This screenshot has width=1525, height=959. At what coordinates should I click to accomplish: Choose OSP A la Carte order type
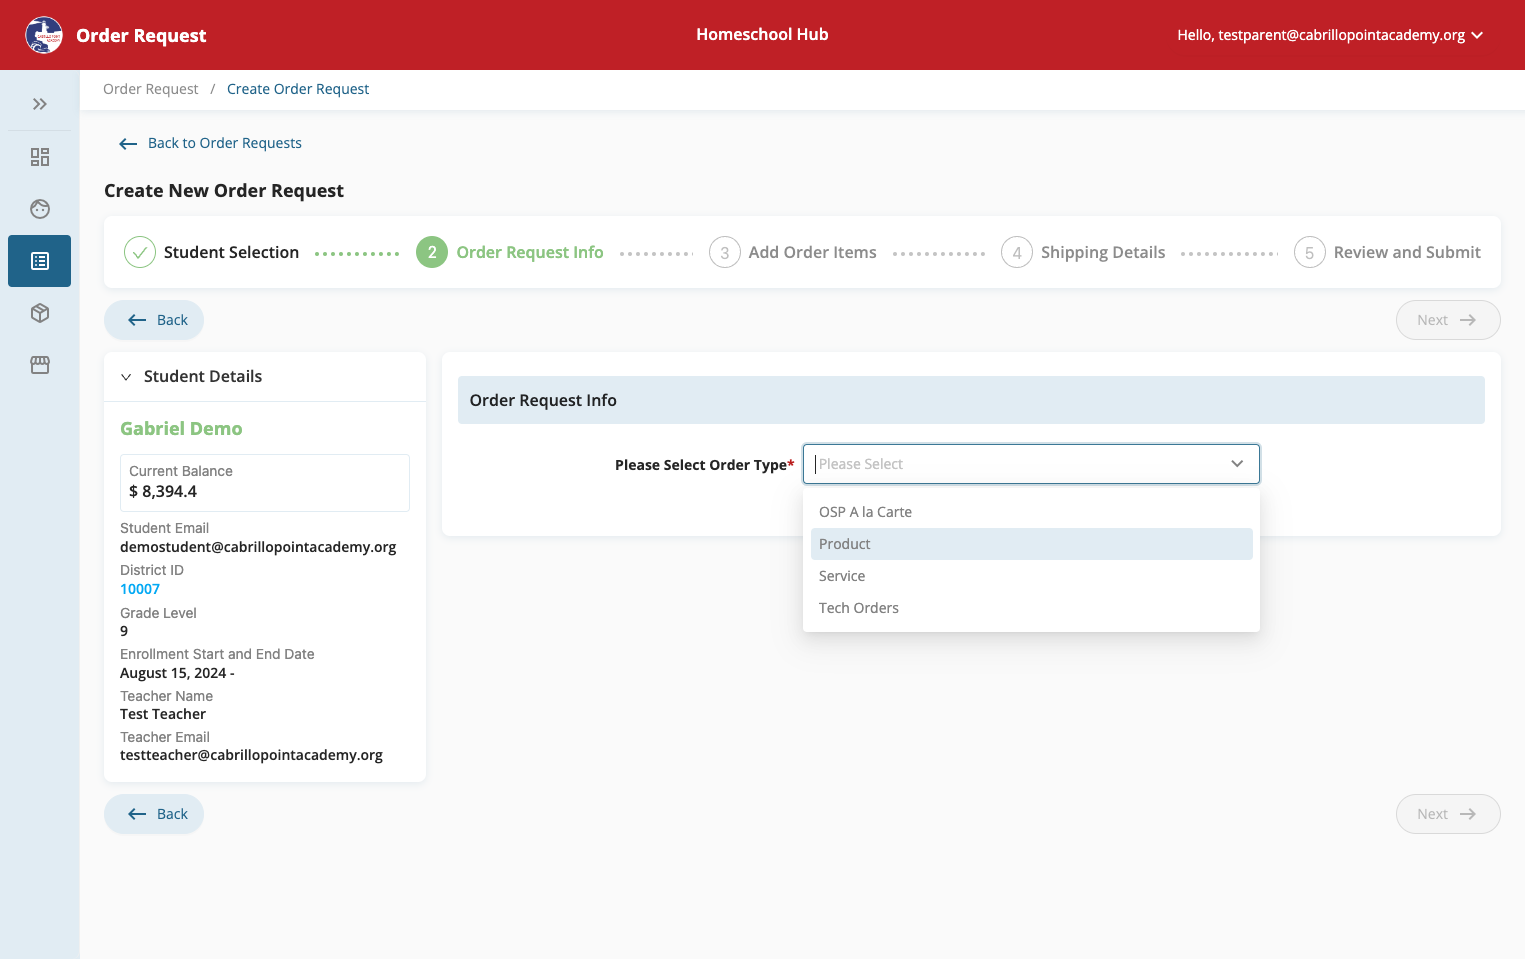[x=1031, y=512]
